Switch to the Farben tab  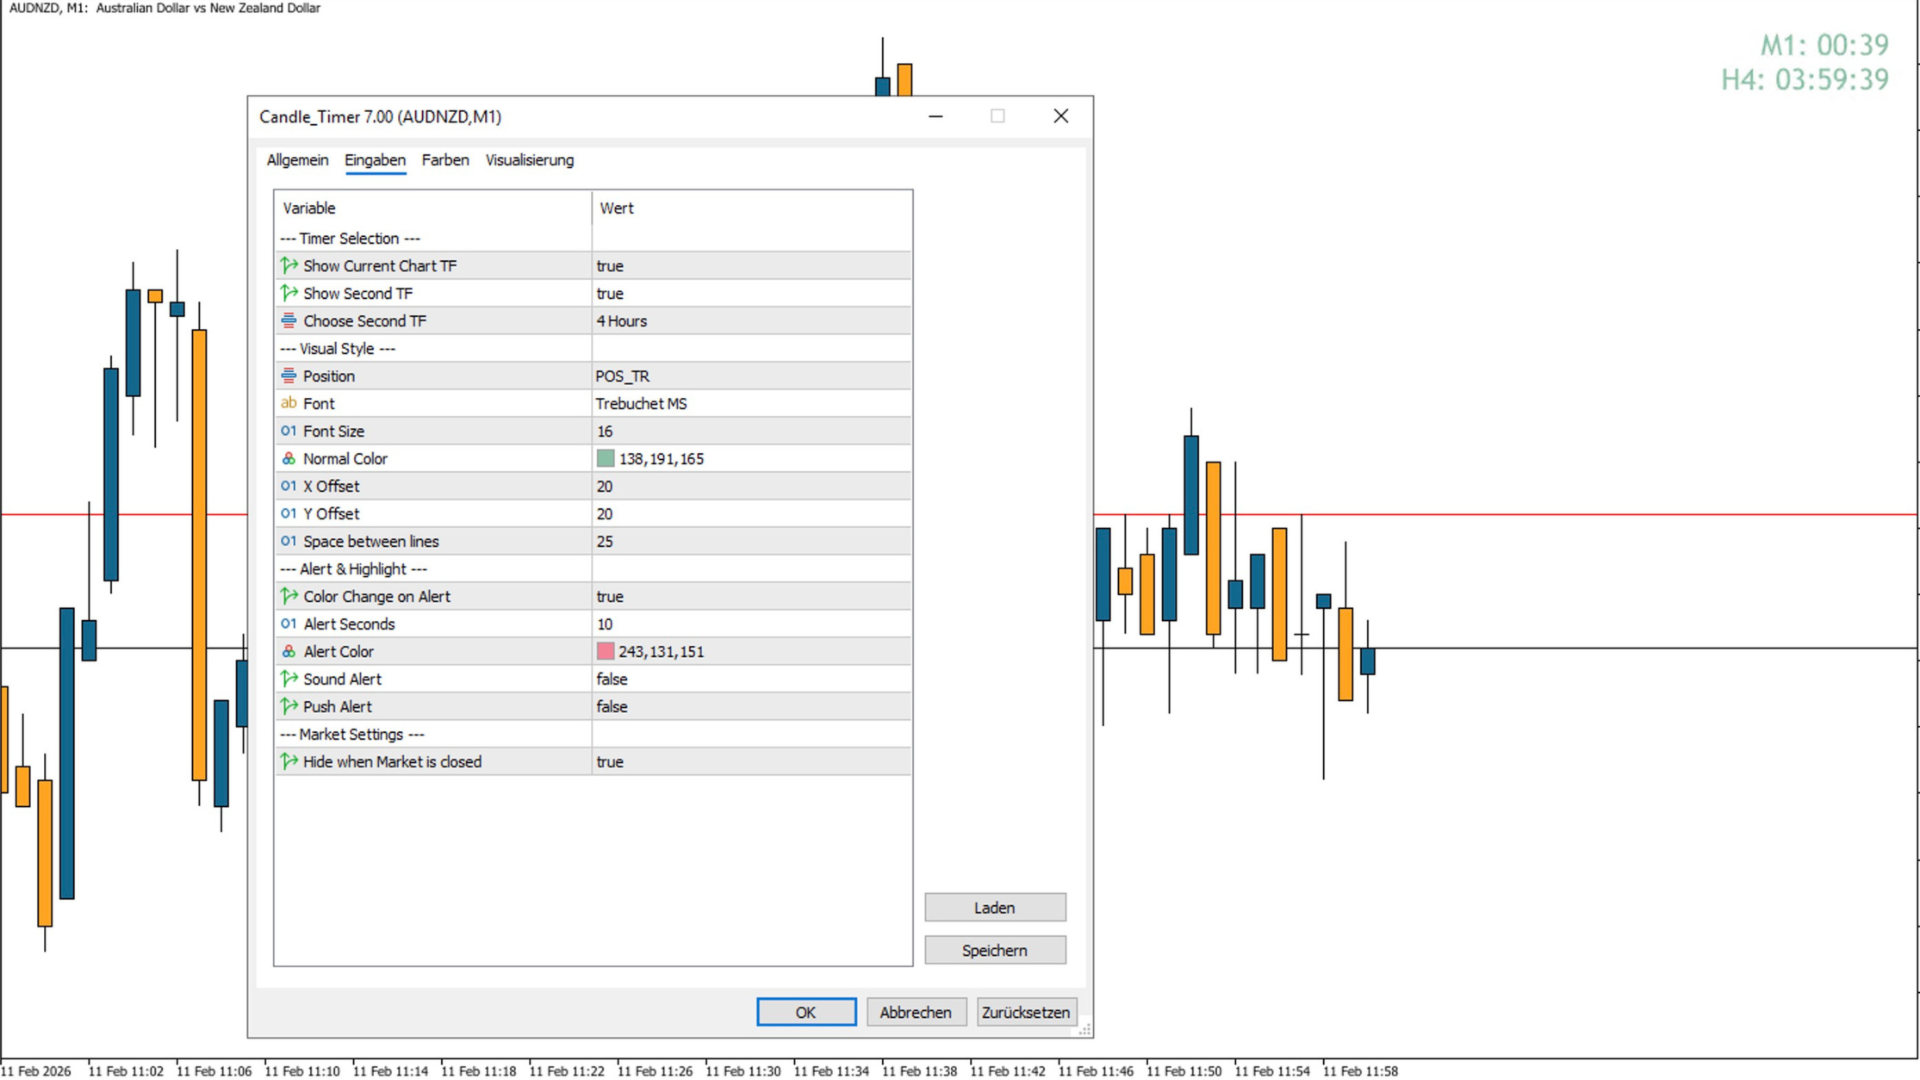(x=445, y=160)
